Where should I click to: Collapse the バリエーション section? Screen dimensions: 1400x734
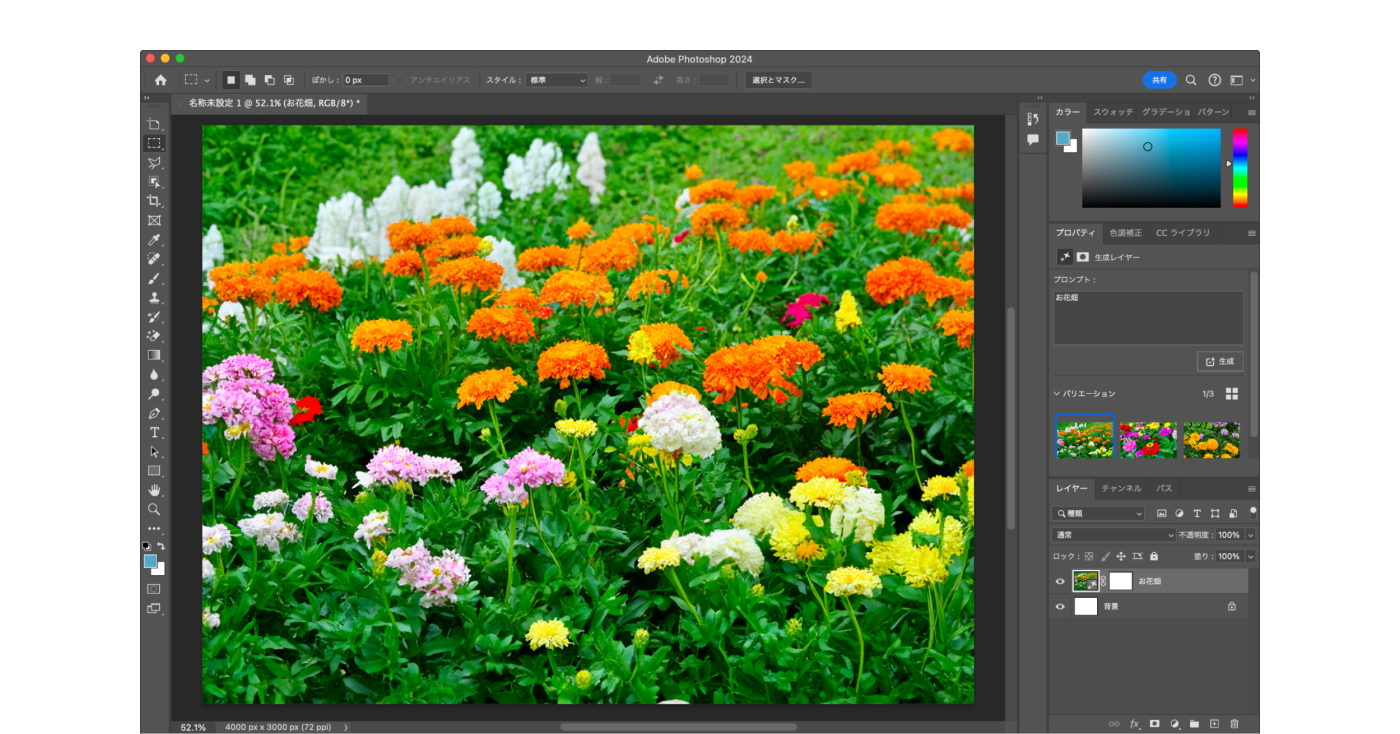coord(1057,394)
